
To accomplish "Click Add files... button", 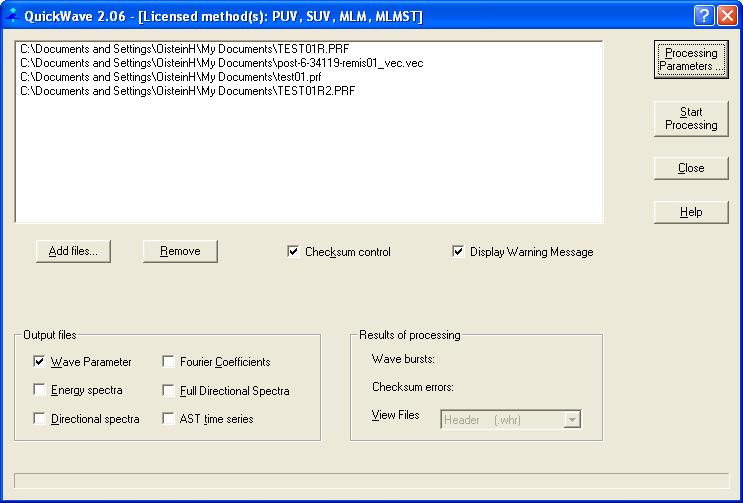I will (73, 251).
